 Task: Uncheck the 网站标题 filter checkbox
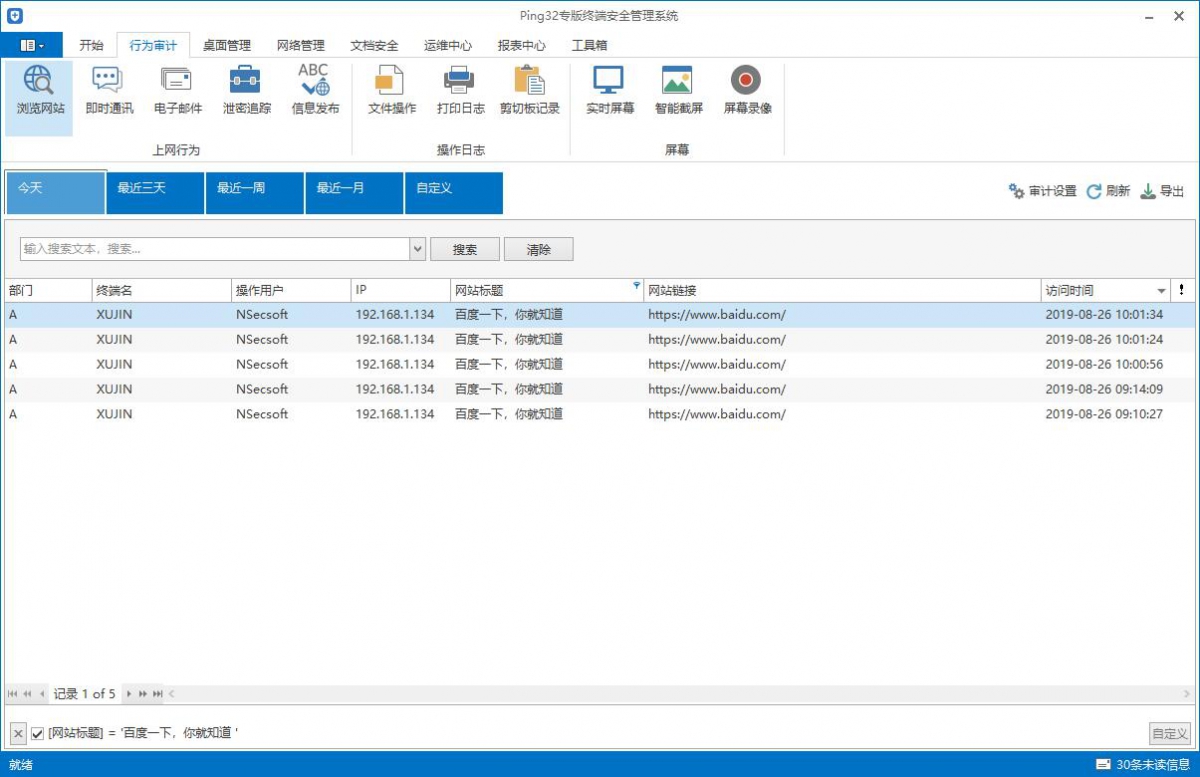(38, 734)
